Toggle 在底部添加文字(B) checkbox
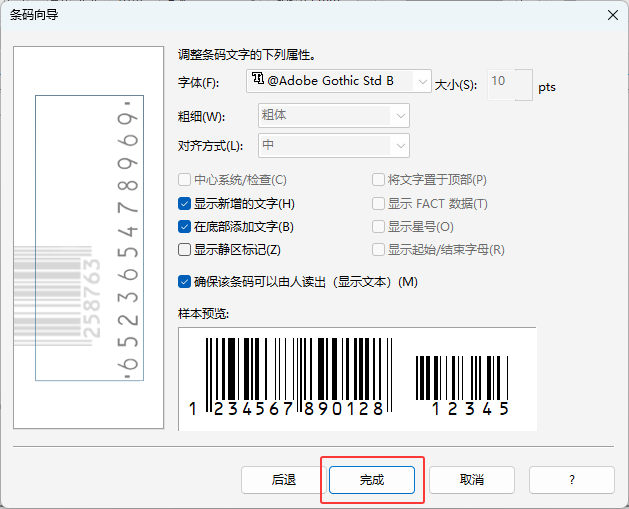Screen dimensions: 629x509 [x=184, y=227]
